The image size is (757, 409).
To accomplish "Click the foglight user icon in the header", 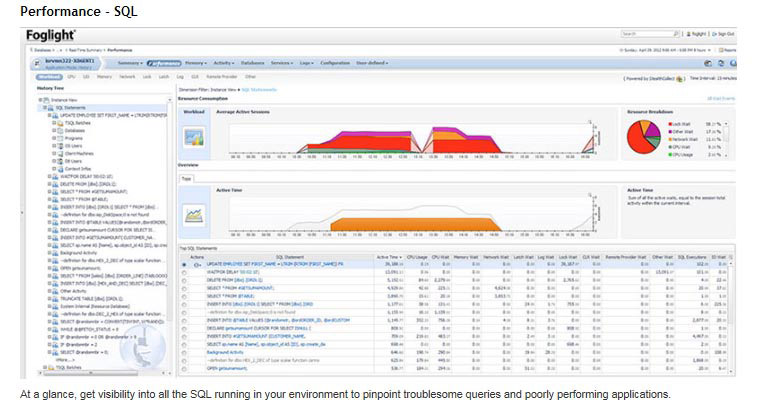I will click(689, 34).
